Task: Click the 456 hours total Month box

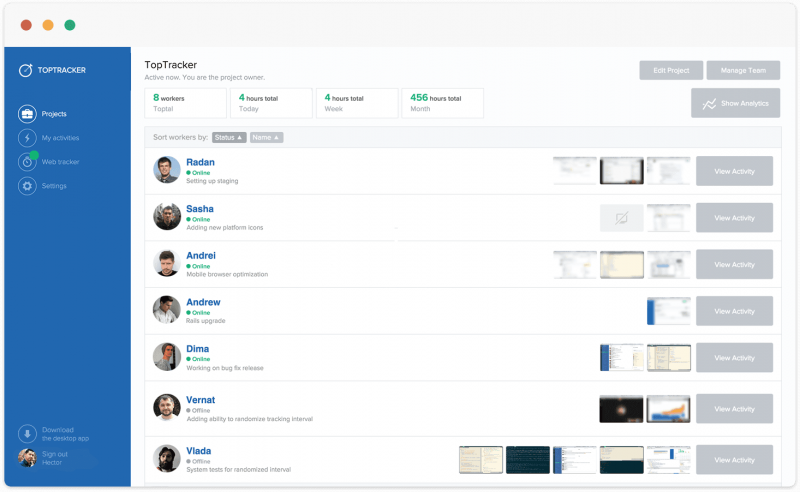Action: 442,103
